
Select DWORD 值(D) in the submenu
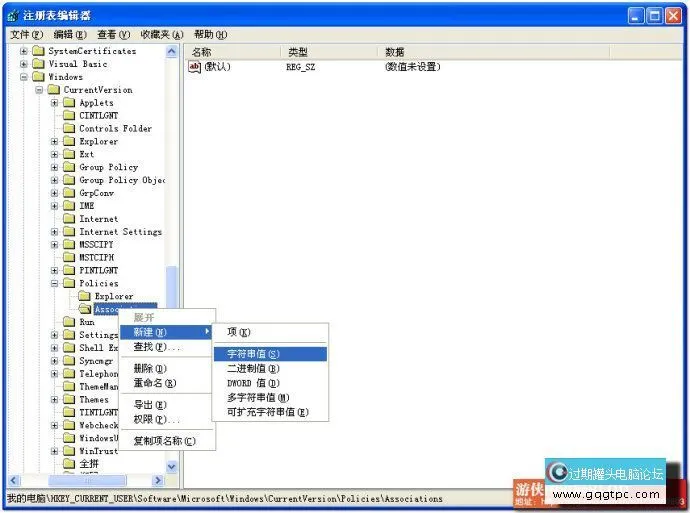point(253,383)
